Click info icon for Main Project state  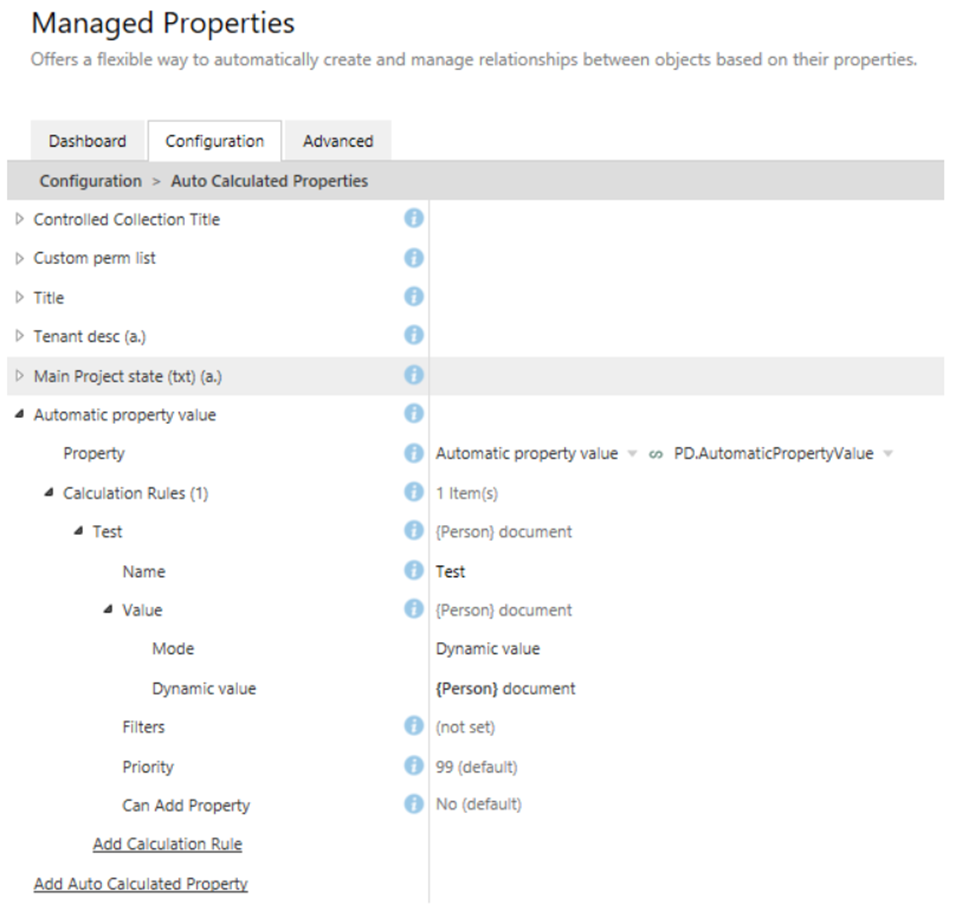point(414,375)
